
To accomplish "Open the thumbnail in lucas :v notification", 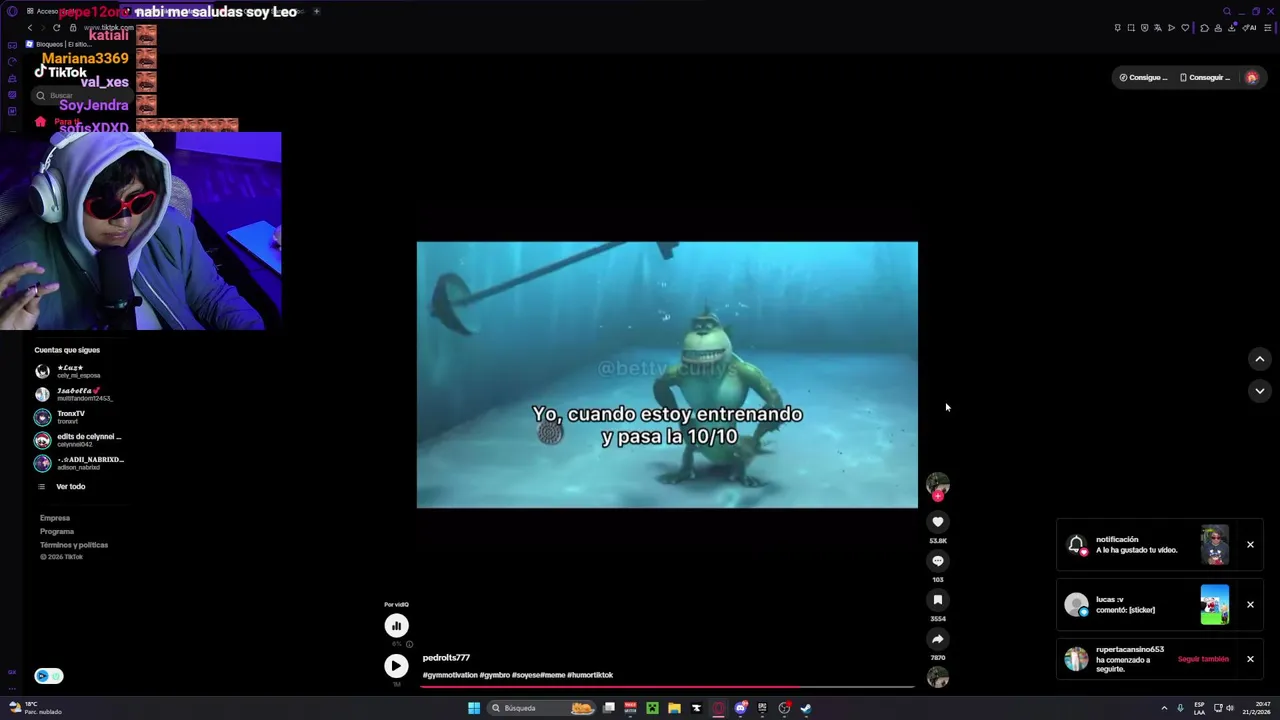I will (1215, 604).
